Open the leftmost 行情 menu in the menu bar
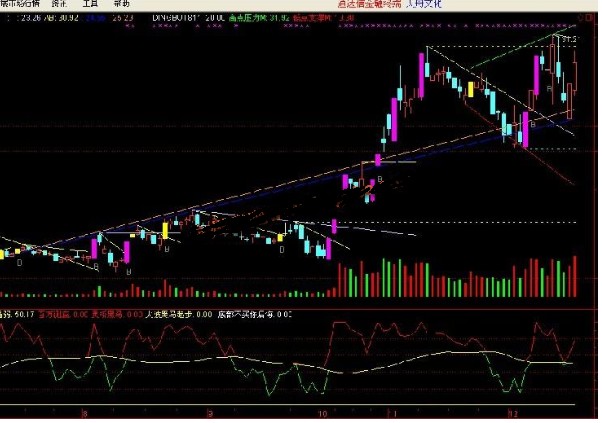The height and width of the screenshot is (423, 602). 20,3
